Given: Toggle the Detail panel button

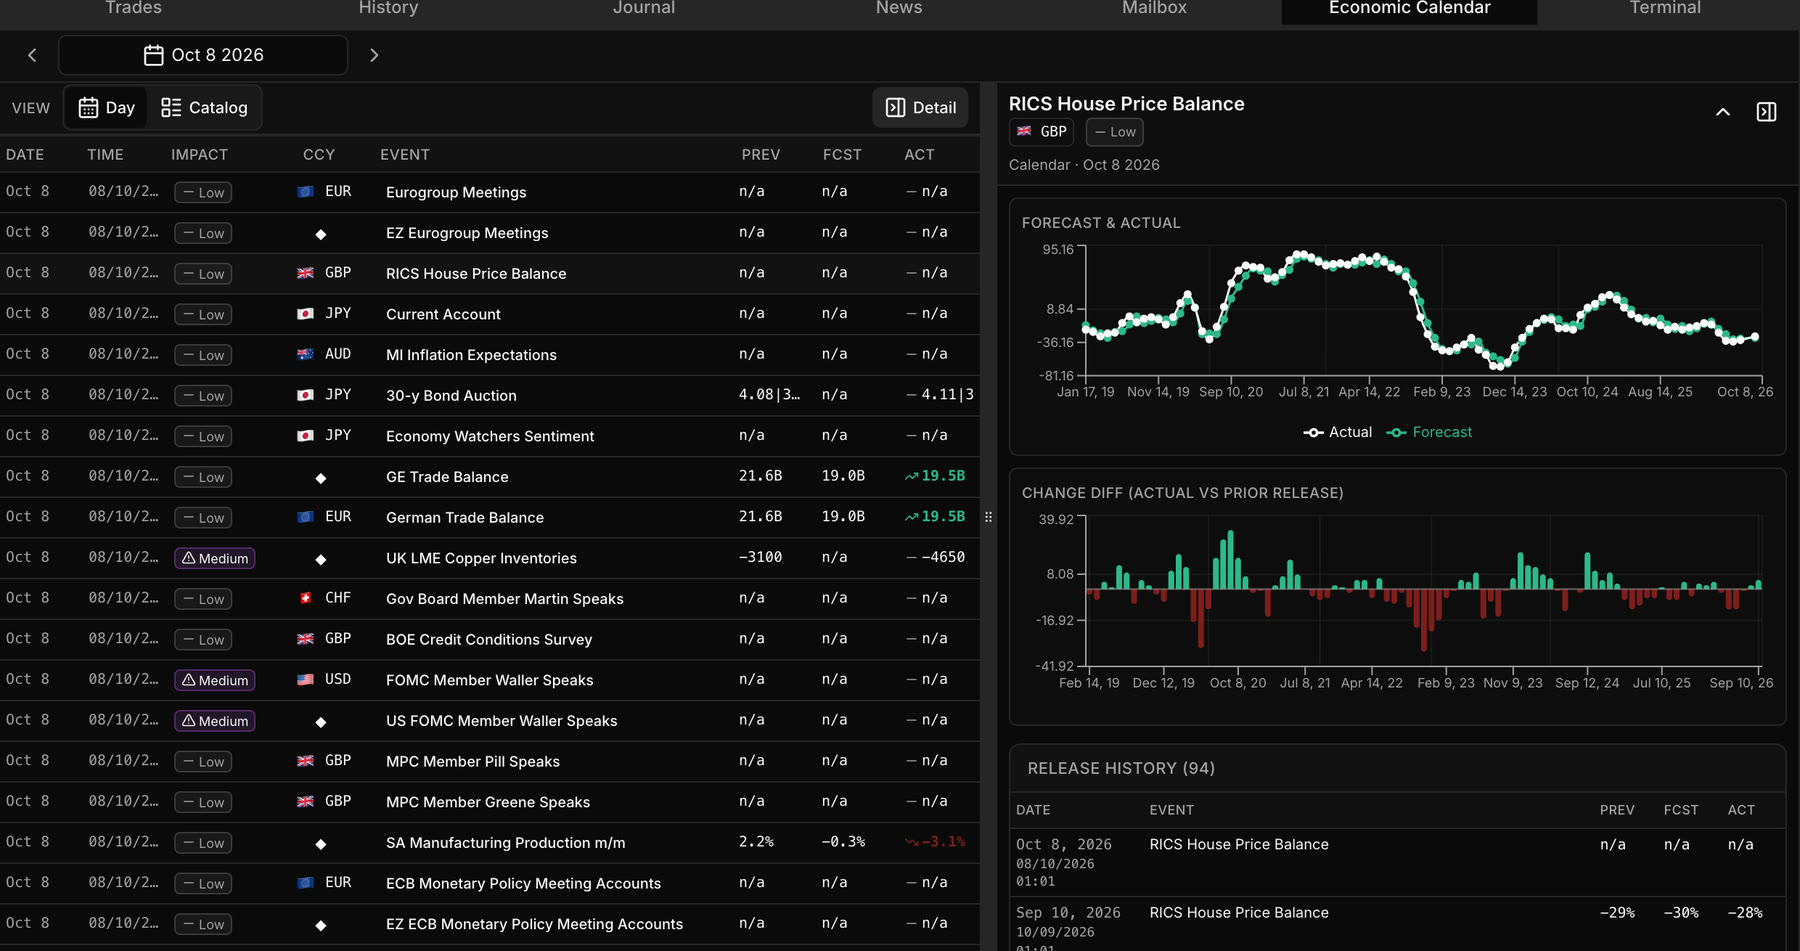Looking at the screenshot, I should pyautogui.click(x=920, y=108).
